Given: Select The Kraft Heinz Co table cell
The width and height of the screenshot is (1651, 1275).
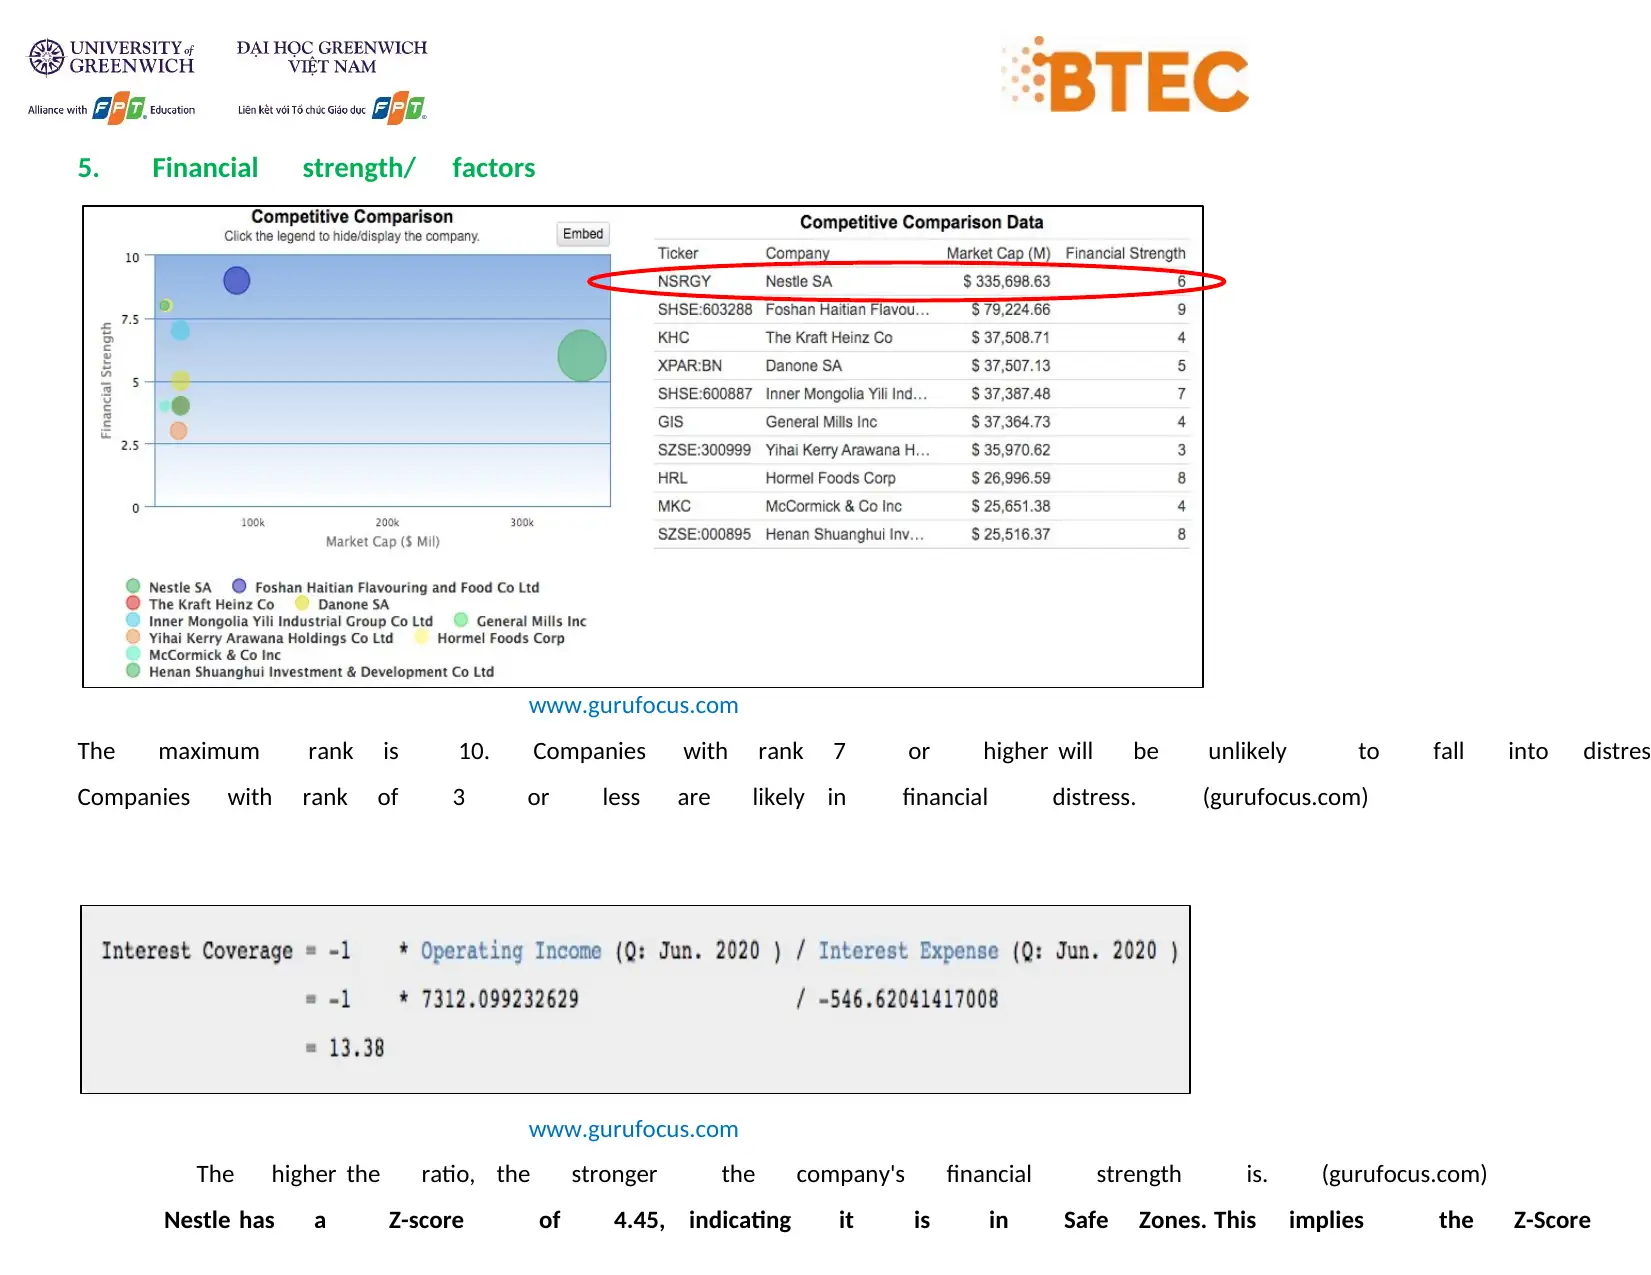Looking at the screenshot, I should pos(829,338).
